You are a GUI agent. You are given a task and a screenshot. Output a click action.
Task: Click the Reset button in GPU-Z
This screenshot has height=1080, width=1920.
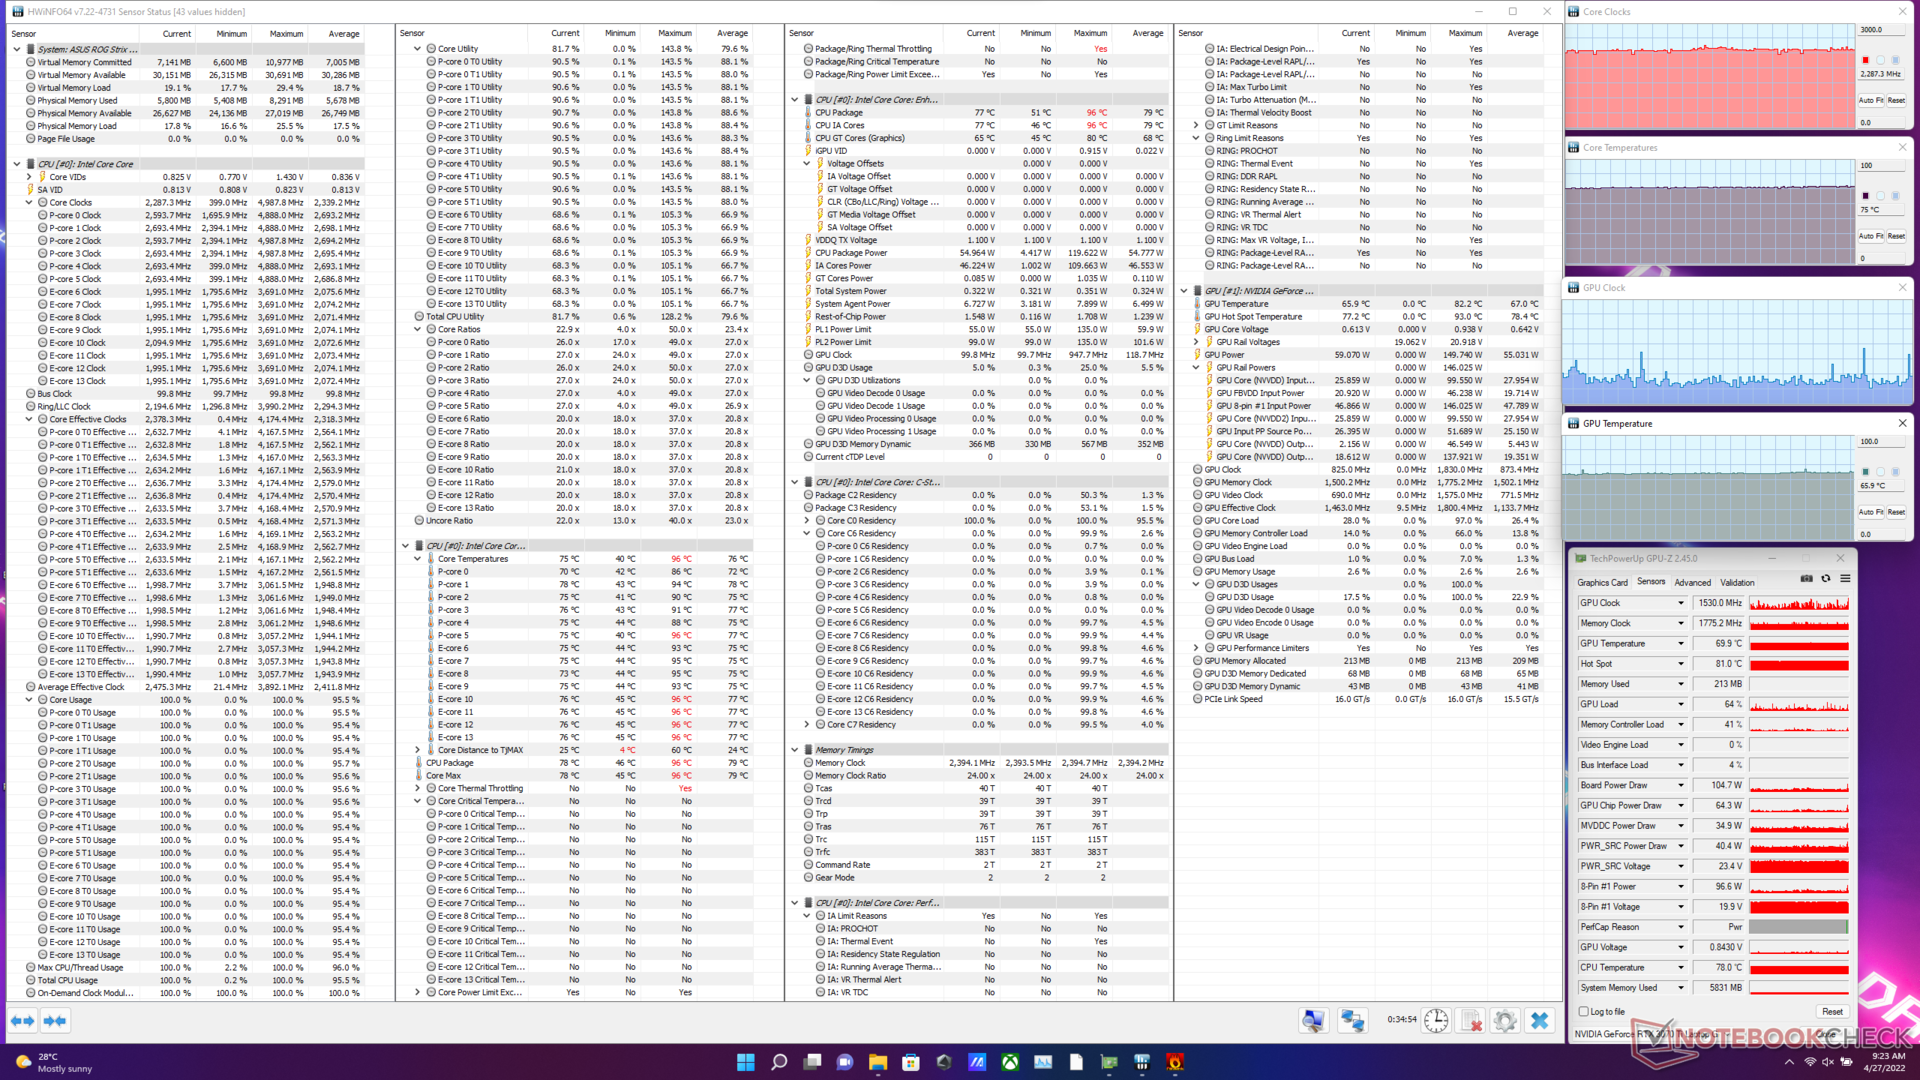pyautogui.click(x=1832, y=1012)
